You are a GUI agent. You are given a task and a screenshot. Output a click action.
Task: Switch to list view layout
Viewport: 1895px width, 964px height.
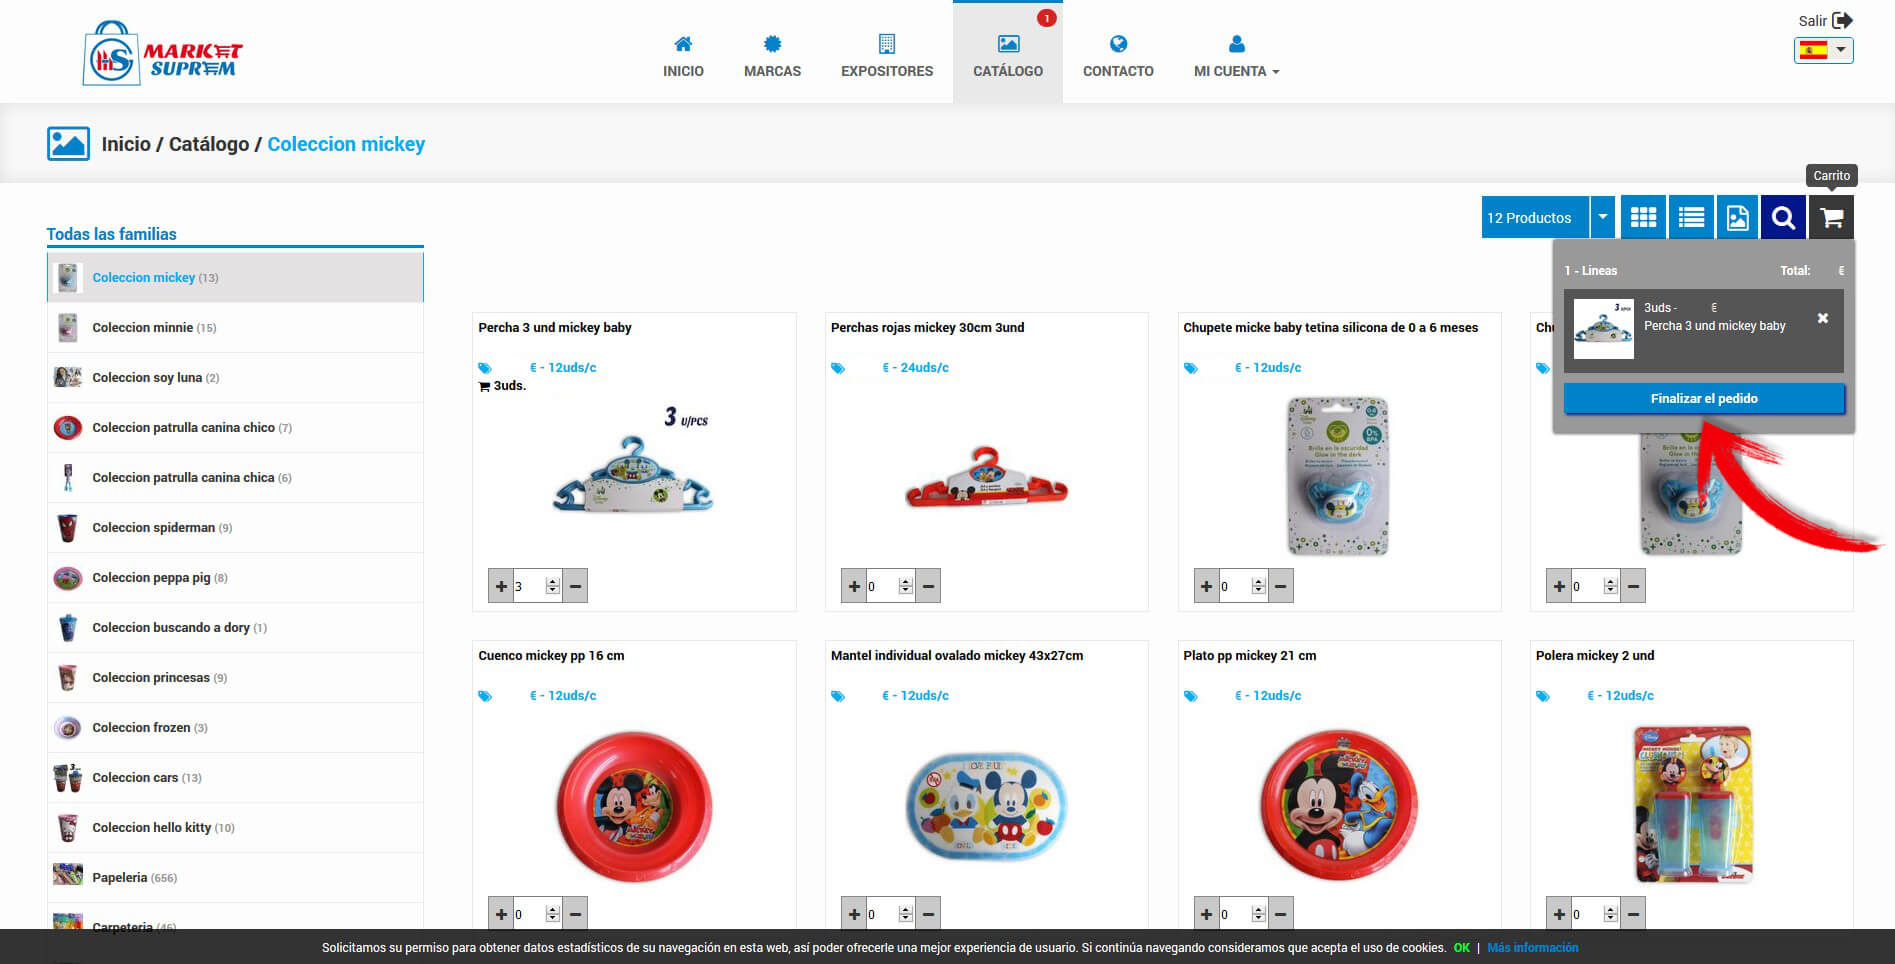pyautogui.click(x=1691, y=217)
